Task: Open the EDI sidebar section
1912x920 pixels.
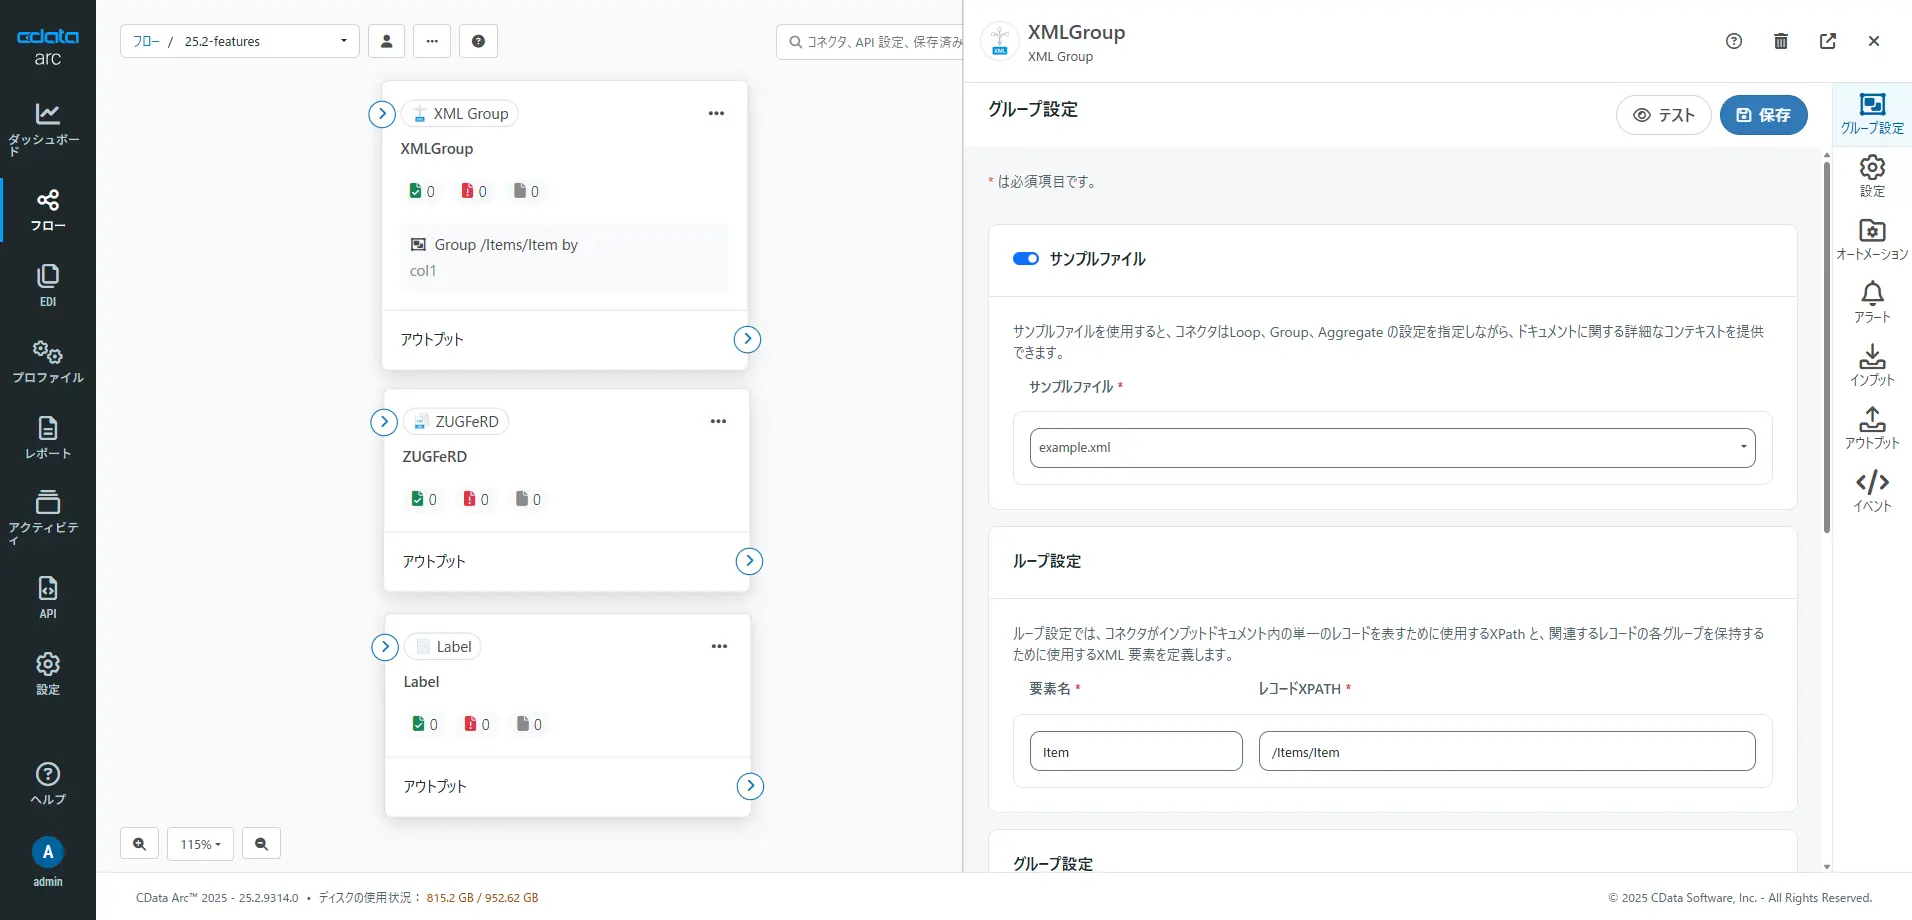Action: tap(47, 286)
